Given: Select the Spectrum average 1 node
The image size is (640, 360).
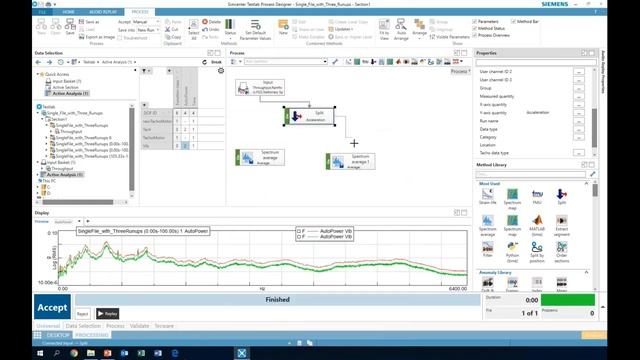Looking at the screenshot, I should coord(351,162).
